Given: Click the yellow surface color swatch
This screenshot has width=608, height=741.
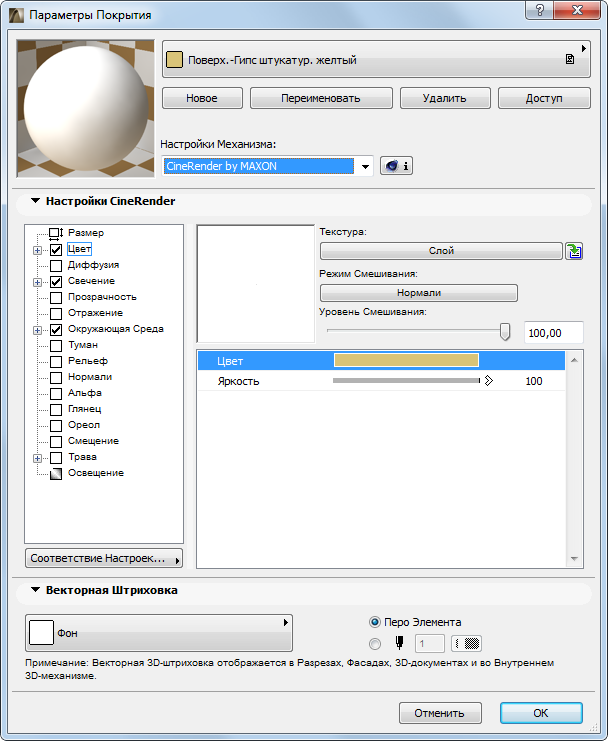Looking at the screenshot, I should click(174, 60).
